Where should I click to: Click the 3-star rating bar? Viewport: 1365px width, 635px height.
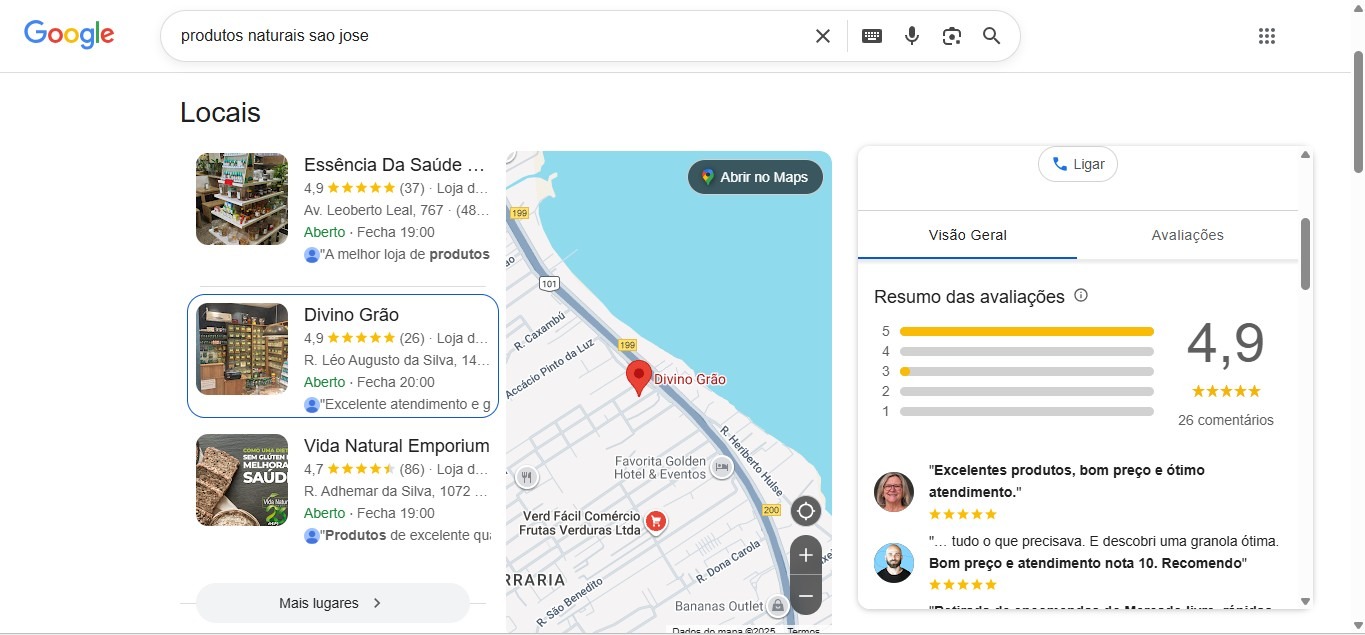coord(1027,371)
